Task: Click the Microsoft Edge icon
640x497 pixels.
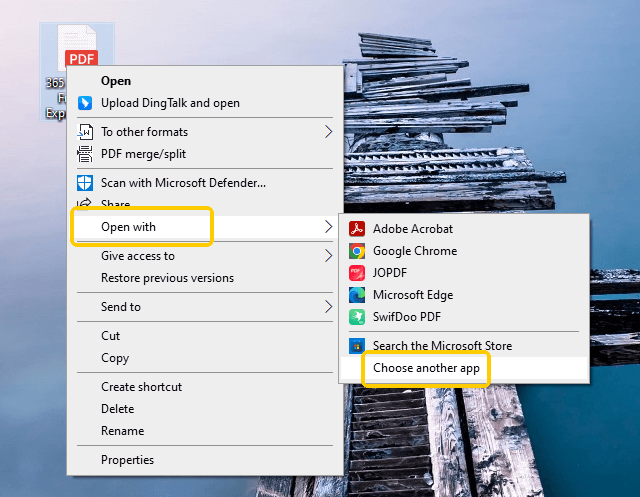Action: tap(356, 295)
